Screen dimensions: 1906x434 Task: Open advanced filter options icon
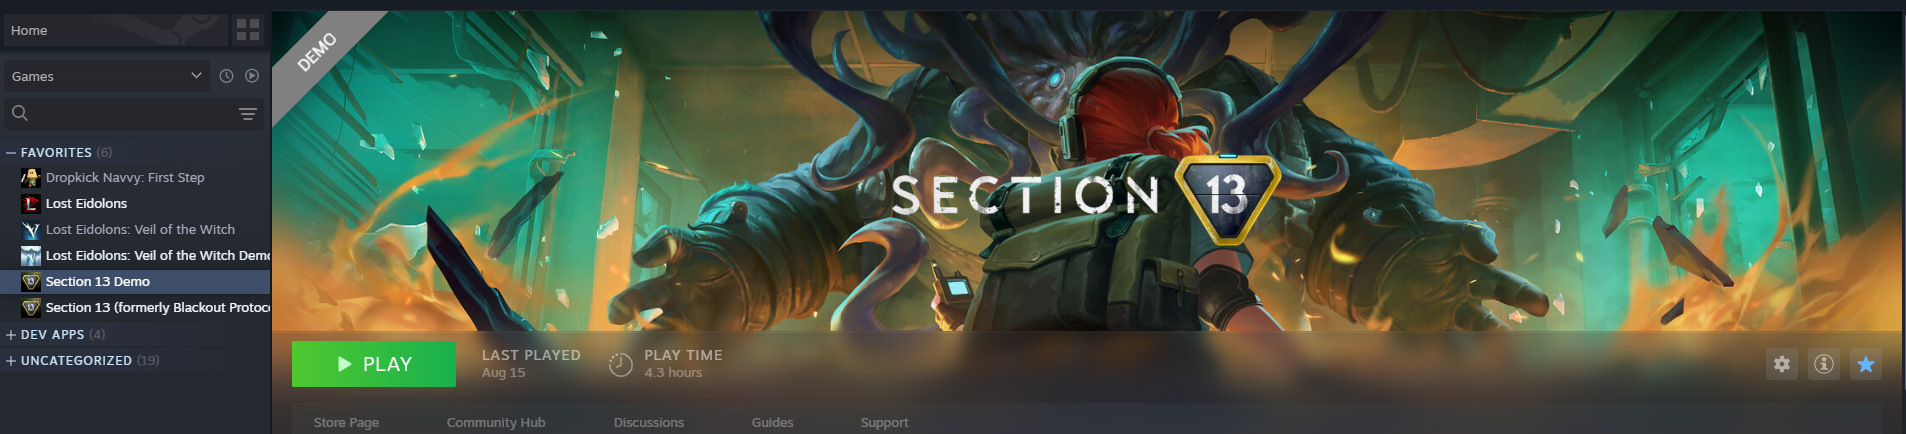tap(248, 114)
